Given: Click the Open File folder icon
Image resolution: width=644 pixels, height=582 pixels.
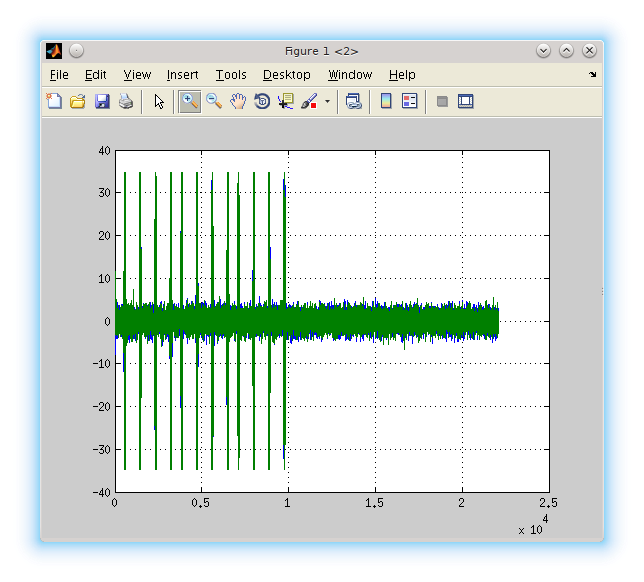Looking at the screenshot, I should coord(77,101).
